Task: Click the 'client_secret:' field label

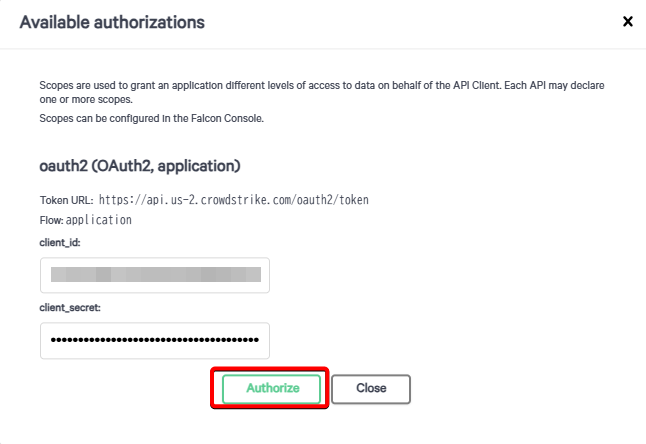Action: 70,308
